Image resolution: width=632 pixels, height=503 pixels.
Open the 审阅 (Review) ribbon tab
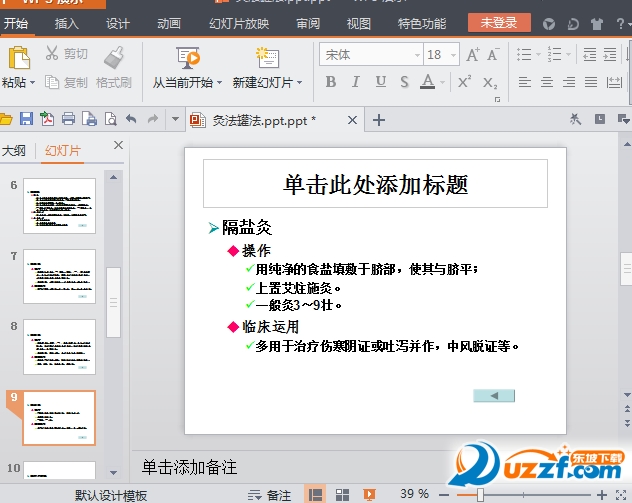point(308,24)
